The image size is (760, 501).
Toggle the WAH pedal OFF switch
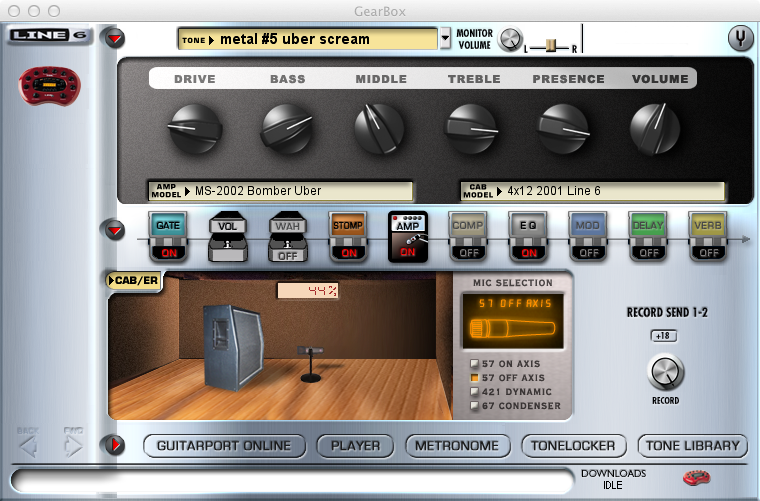tap(288, 255)
